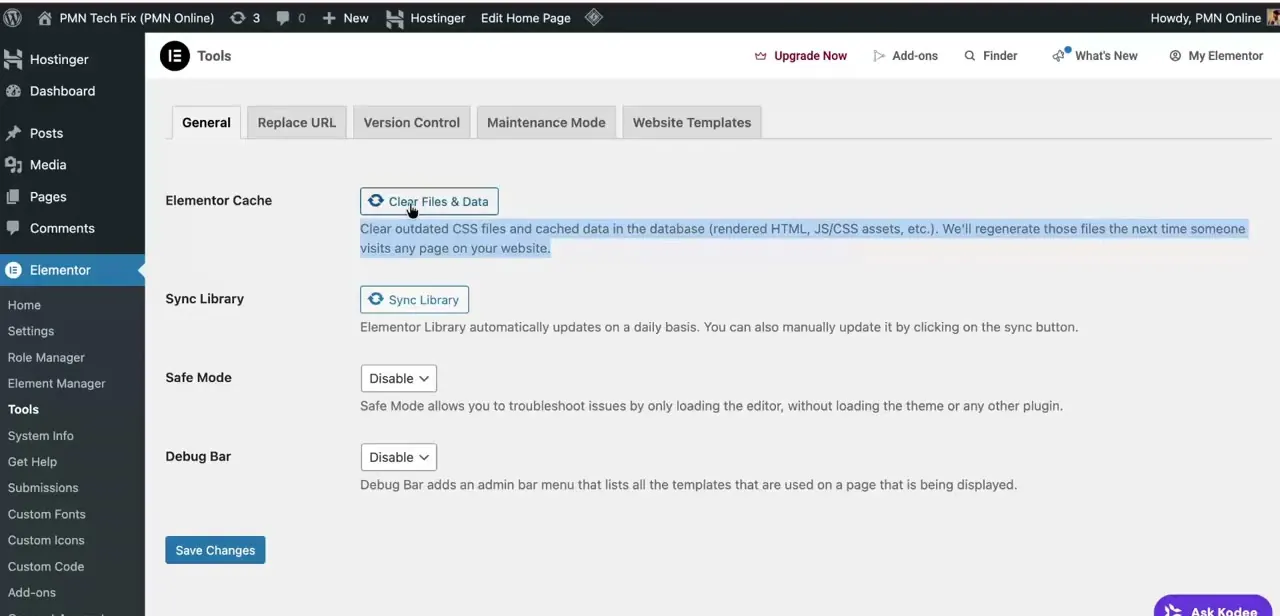The image size is (1280, 616).
Task: Click the crown icon beside Upgrade Now
Action: [761, 56]
